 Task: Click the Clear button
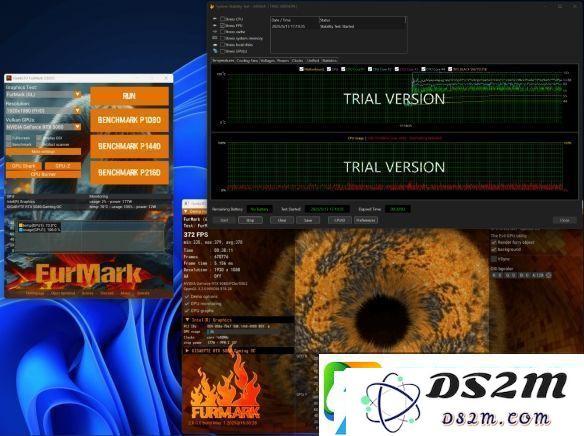(x=282, y=220)
